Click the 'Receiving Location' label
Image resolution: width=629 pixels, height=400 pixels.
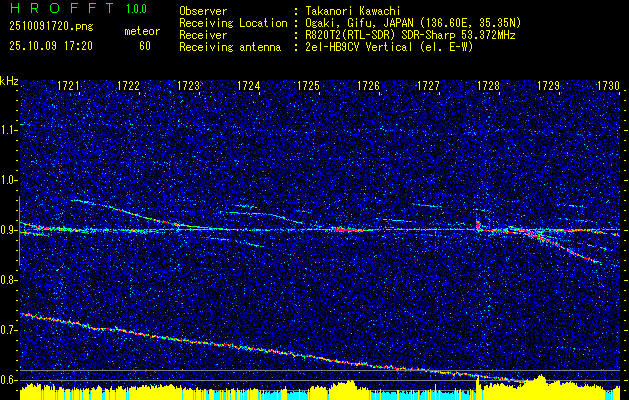[x=233, y=24]
